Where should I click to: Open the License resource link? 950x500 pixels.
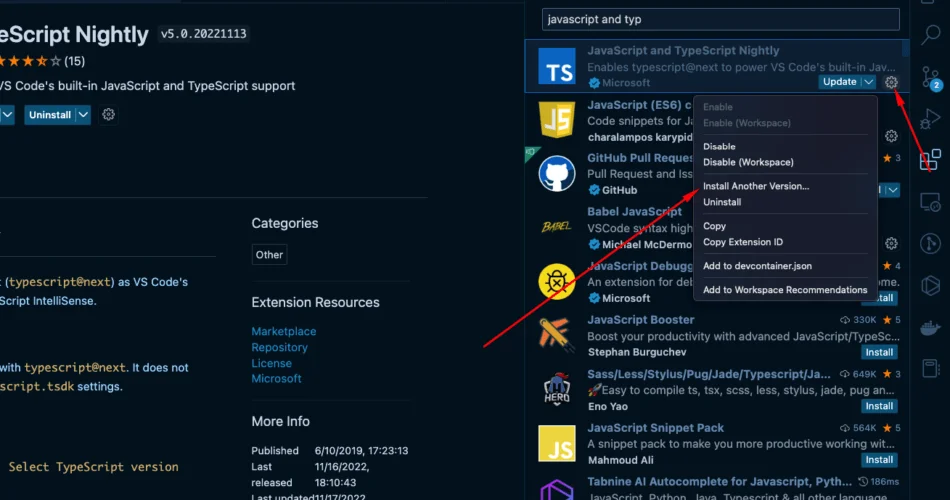point(271,363)
